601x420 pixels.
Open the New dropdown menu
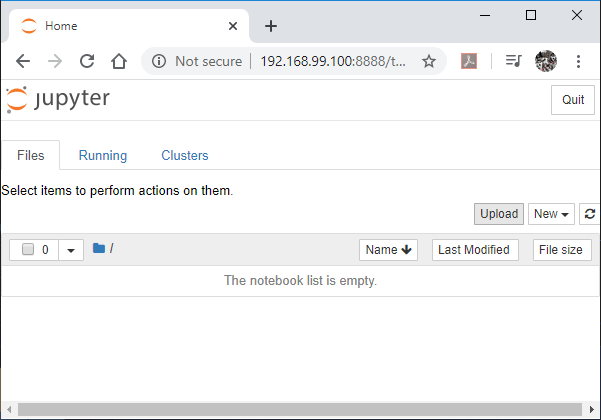pyautogui.click(x=552, y=214)
